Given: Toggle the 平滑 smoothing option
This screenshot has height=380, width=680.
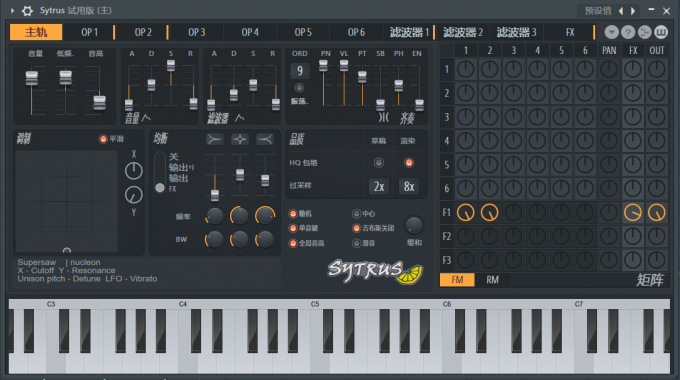Looking at the screenshot, I should 103,139.
